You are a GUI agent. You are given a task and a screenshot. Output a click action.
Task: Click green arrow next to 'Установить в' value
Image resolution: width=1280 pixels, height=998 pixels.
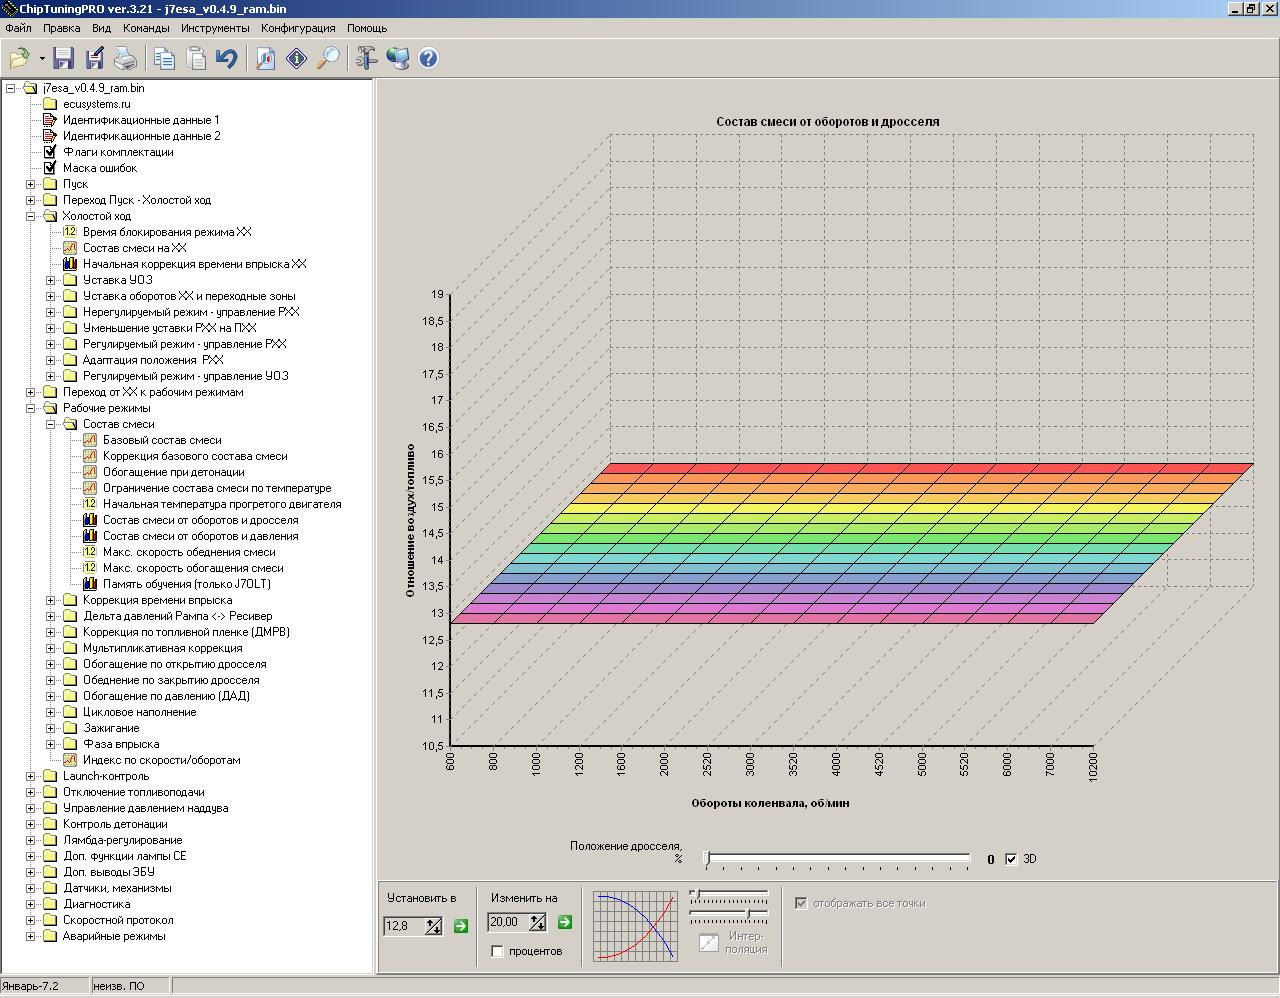pos(461,926)
